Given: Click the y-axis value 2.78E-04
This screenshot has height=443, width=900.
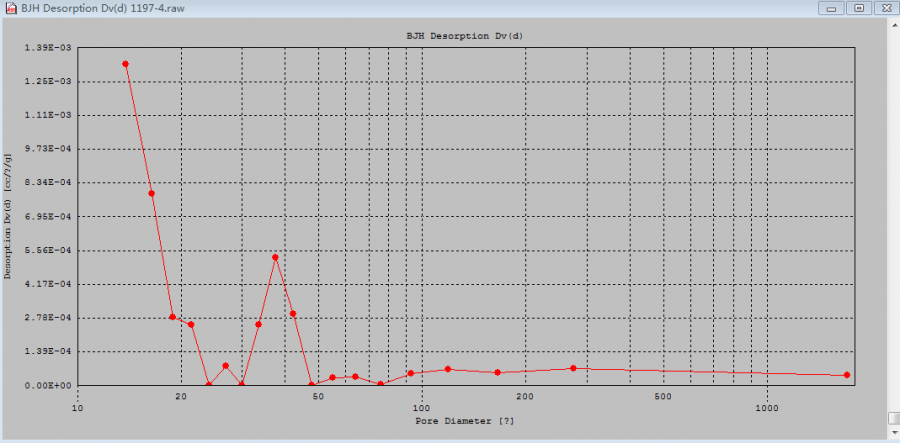Looking at the screenshot, I should (48, 318).
